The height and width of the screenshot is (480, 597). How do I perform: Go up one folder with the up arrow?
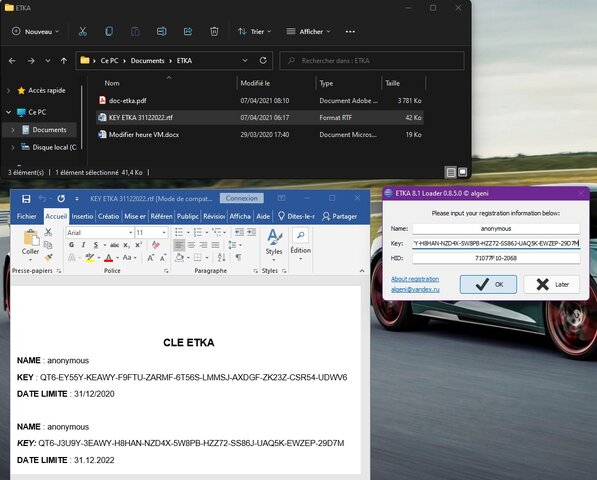[x=64, y=61]
